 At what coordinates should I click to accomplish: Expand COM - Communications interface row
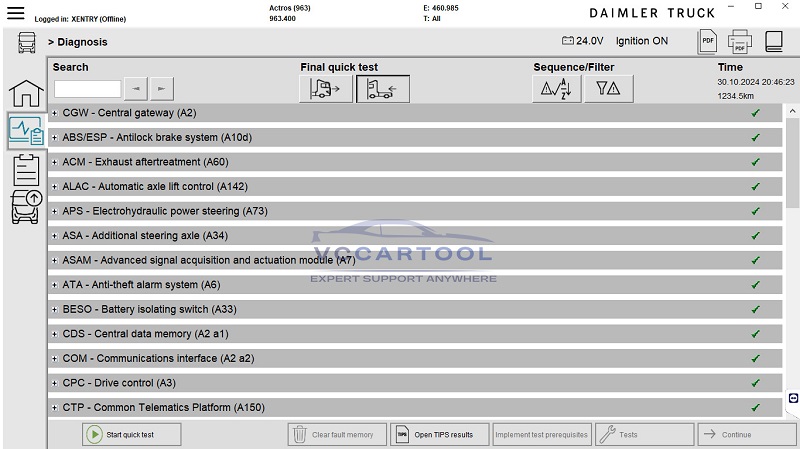coord(55,358)
